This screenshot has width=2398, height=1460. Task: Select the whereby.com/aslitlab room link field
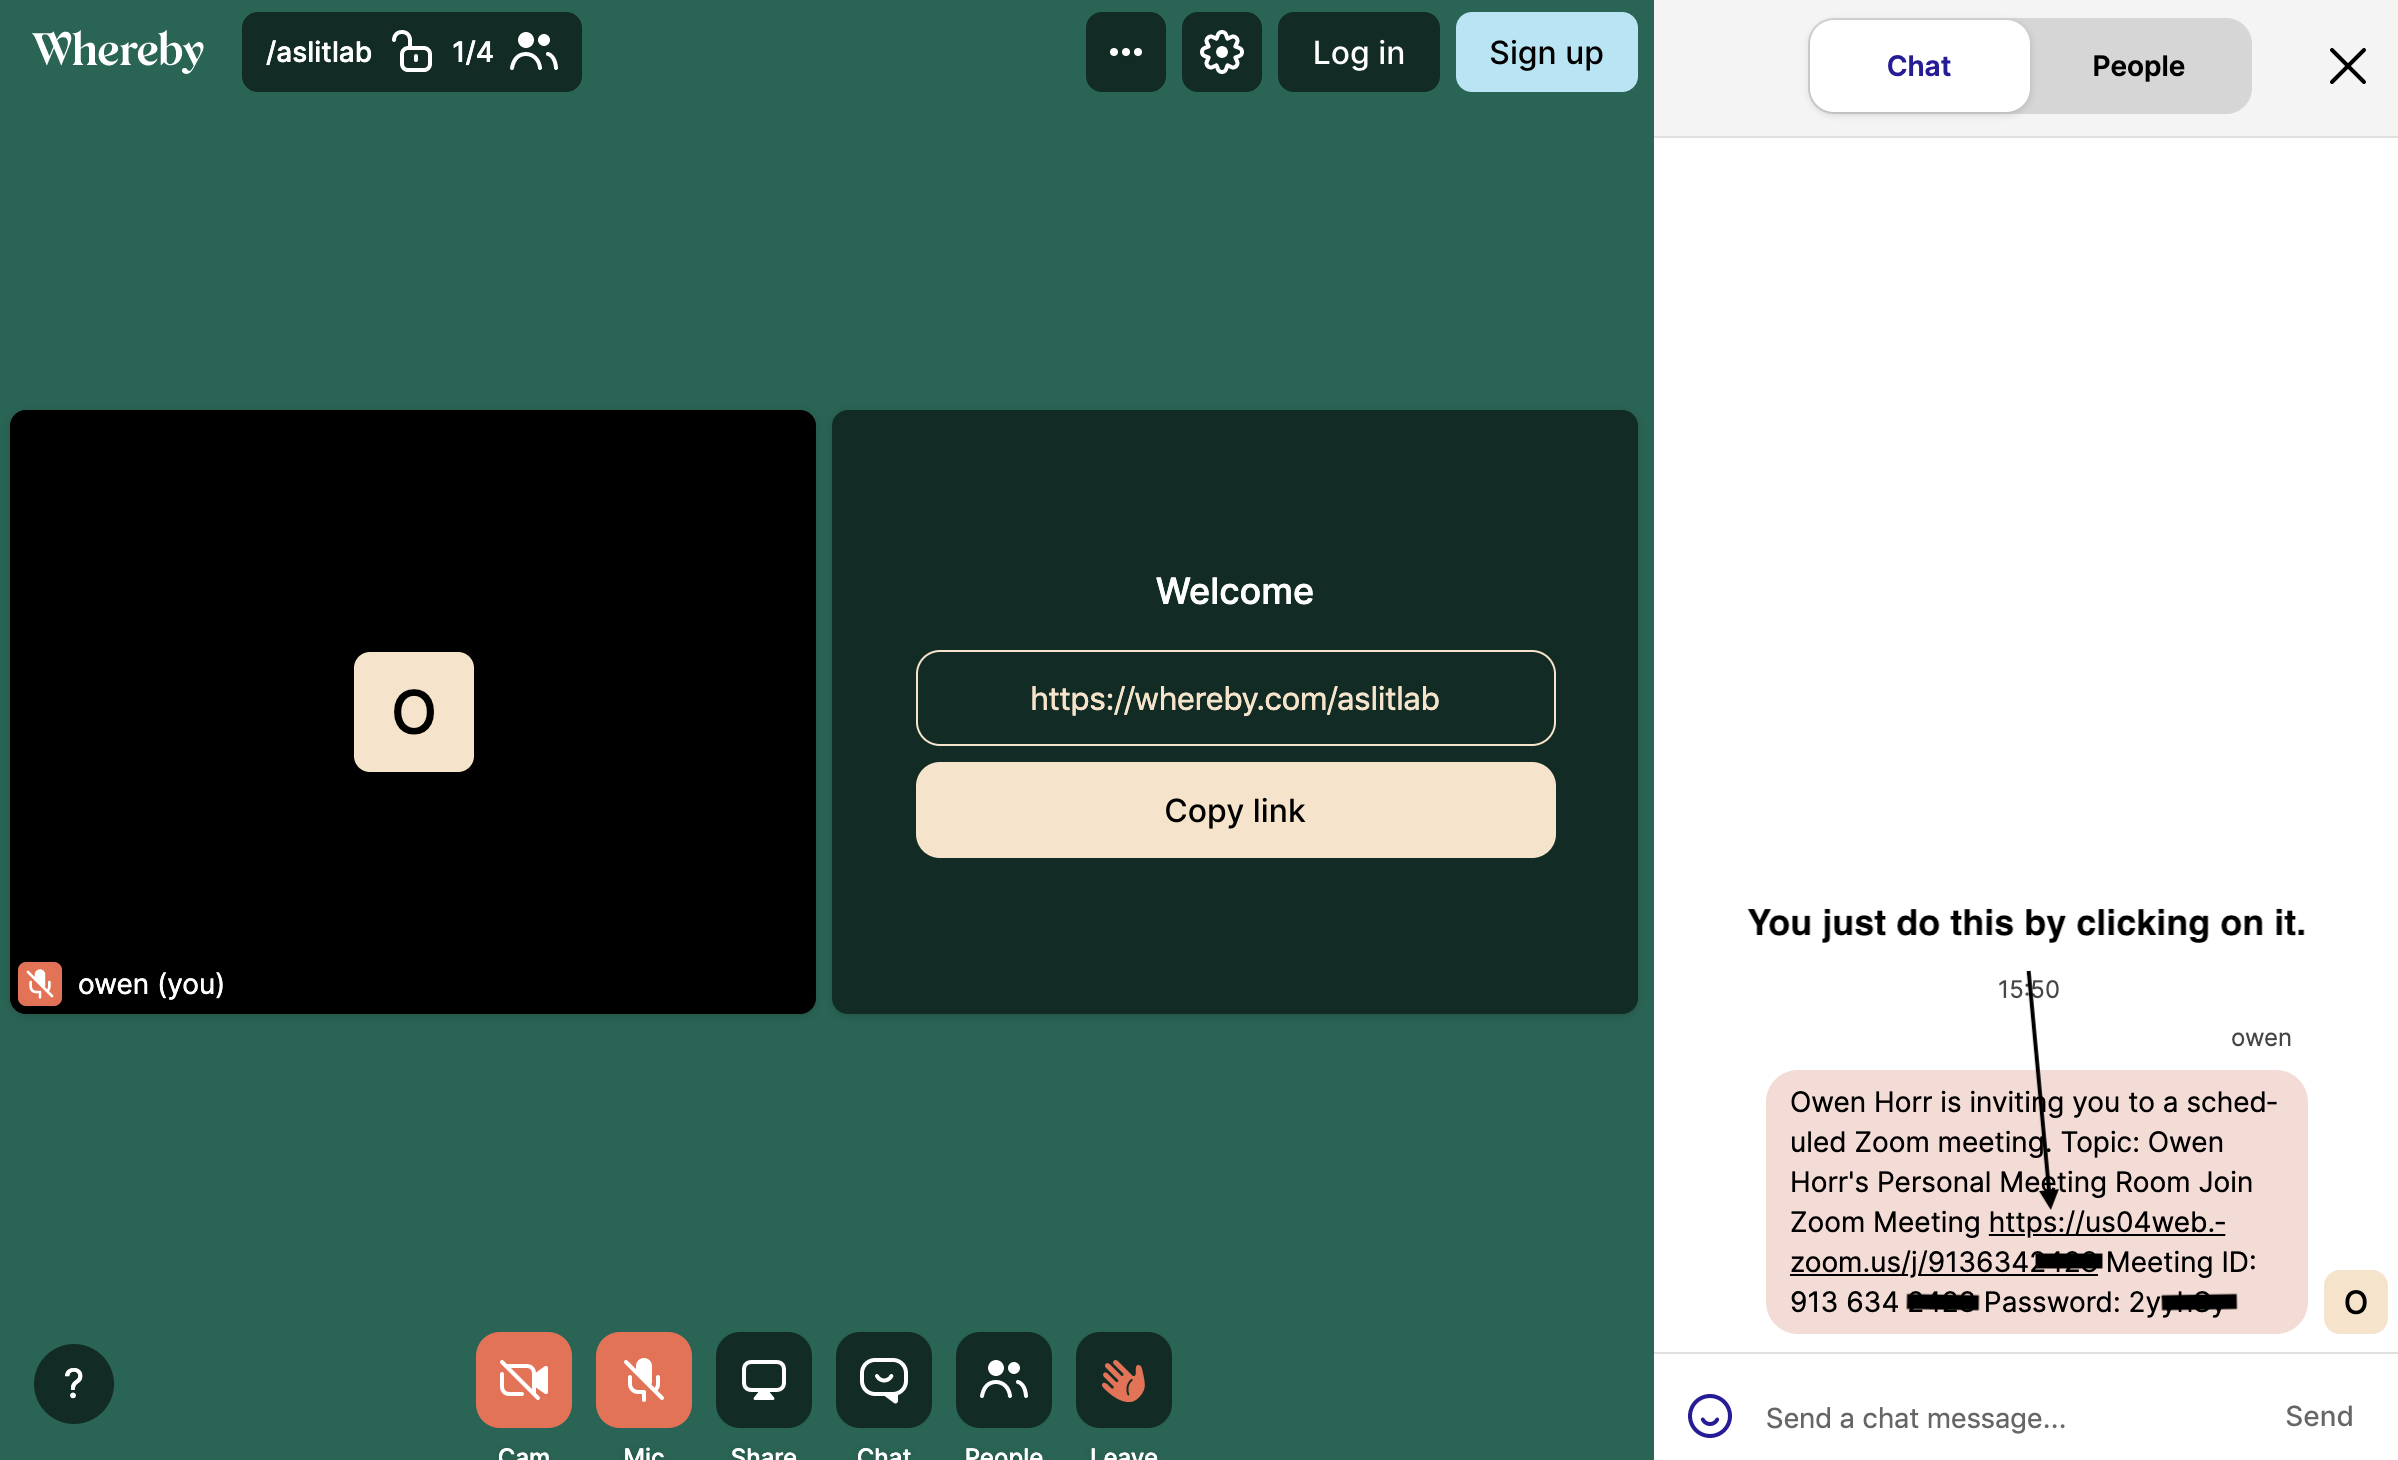point(1235,698)
